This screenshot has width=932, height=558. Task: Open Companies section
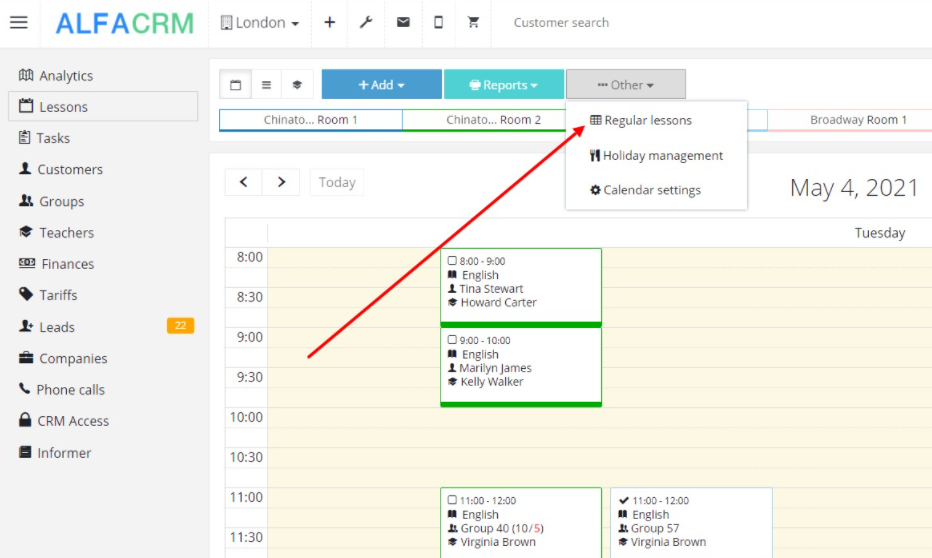click(x=63, y=358)
